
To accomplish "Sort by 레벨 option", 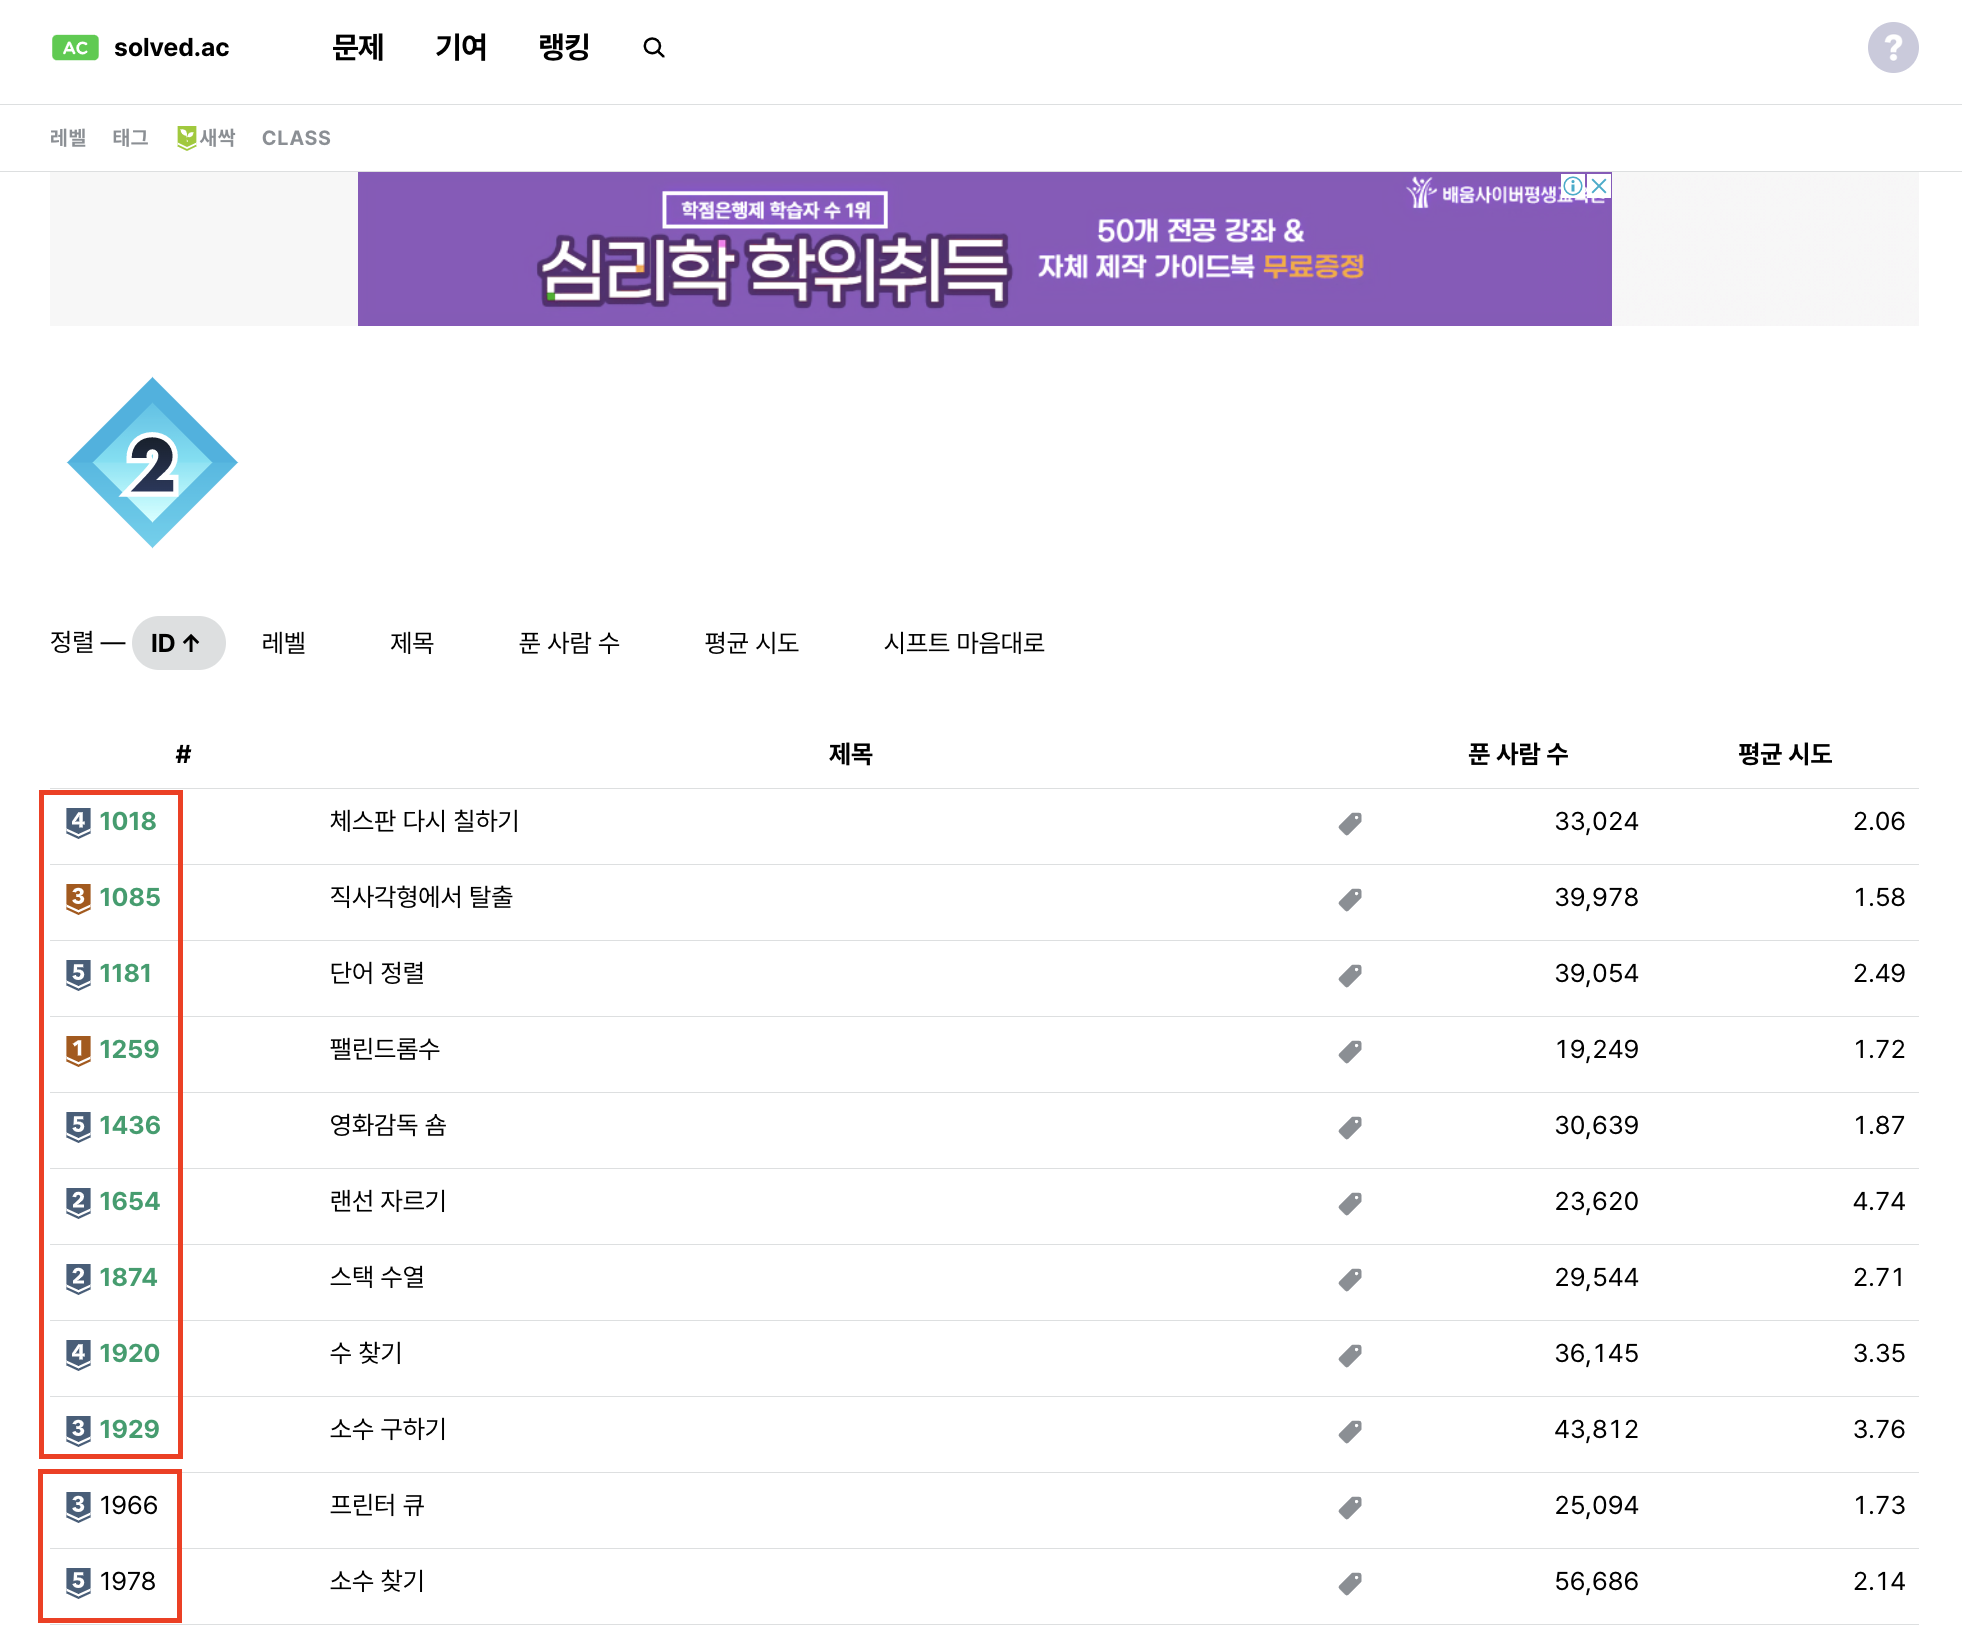I will pos(283,643).
